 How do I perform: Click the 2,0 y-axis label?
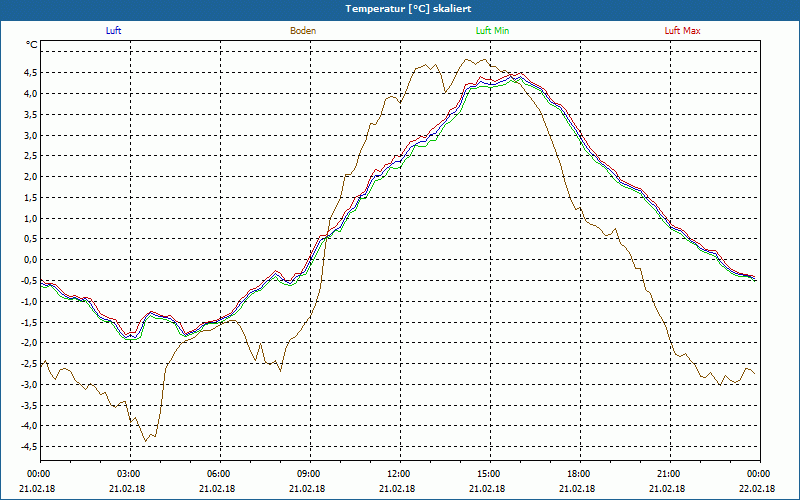tap(30, 177)
